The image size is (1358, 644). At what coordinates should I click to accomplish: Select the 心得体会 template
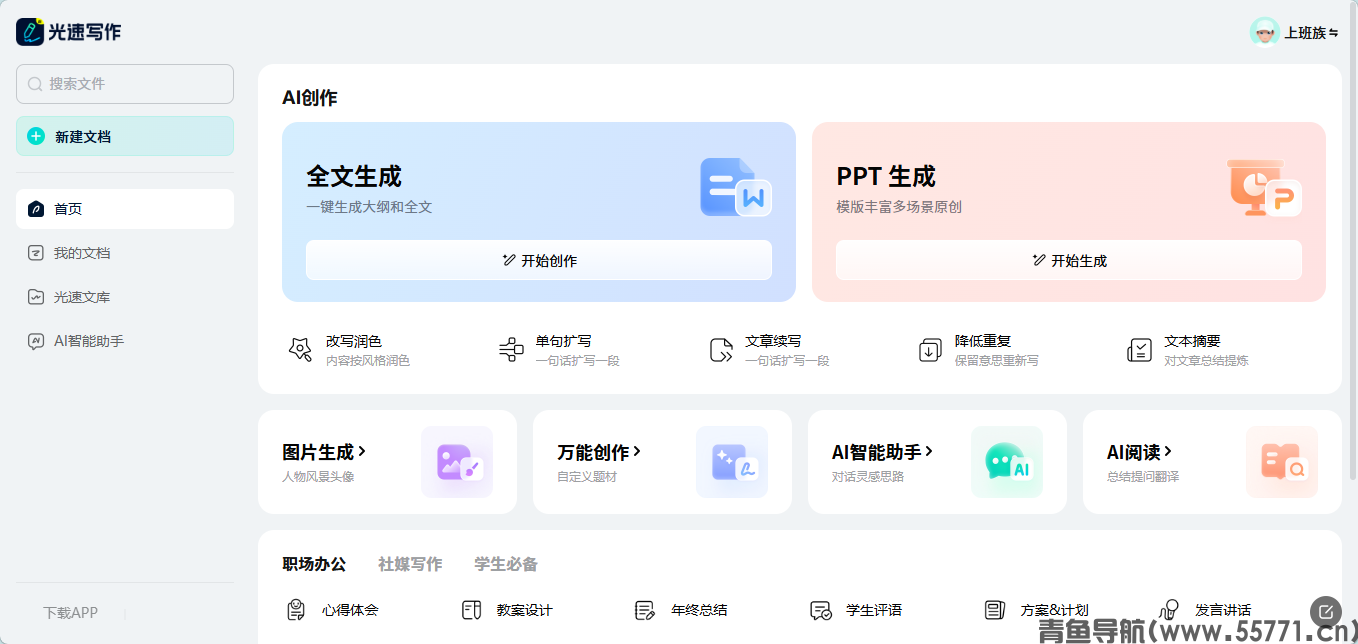pyautogui.click(x=333, y=610)
